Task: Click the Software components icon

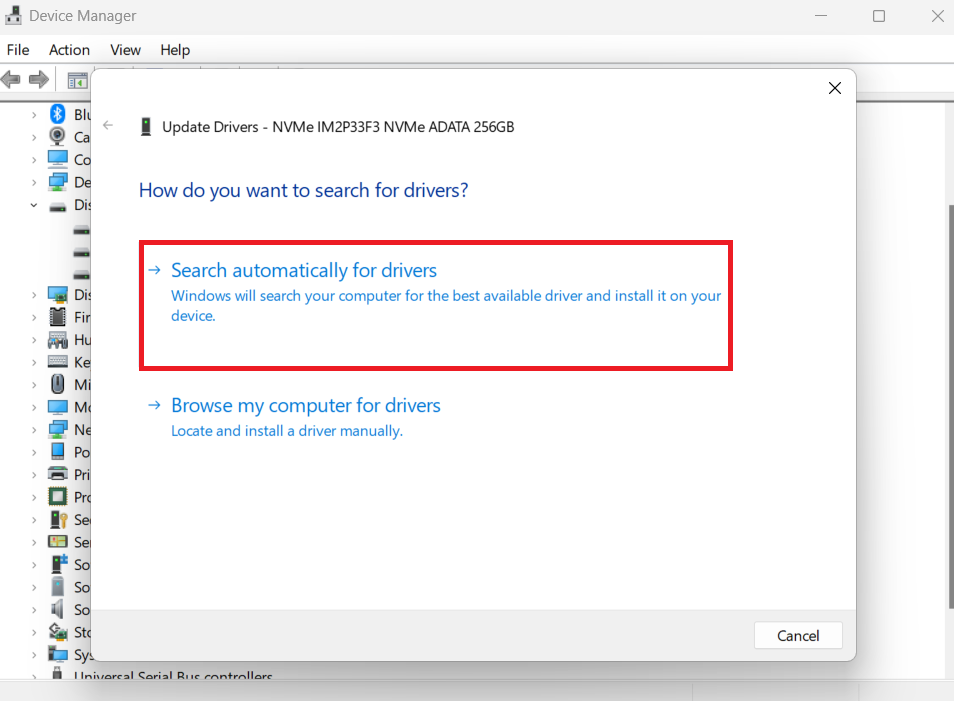Action: (x=59, y=564)
